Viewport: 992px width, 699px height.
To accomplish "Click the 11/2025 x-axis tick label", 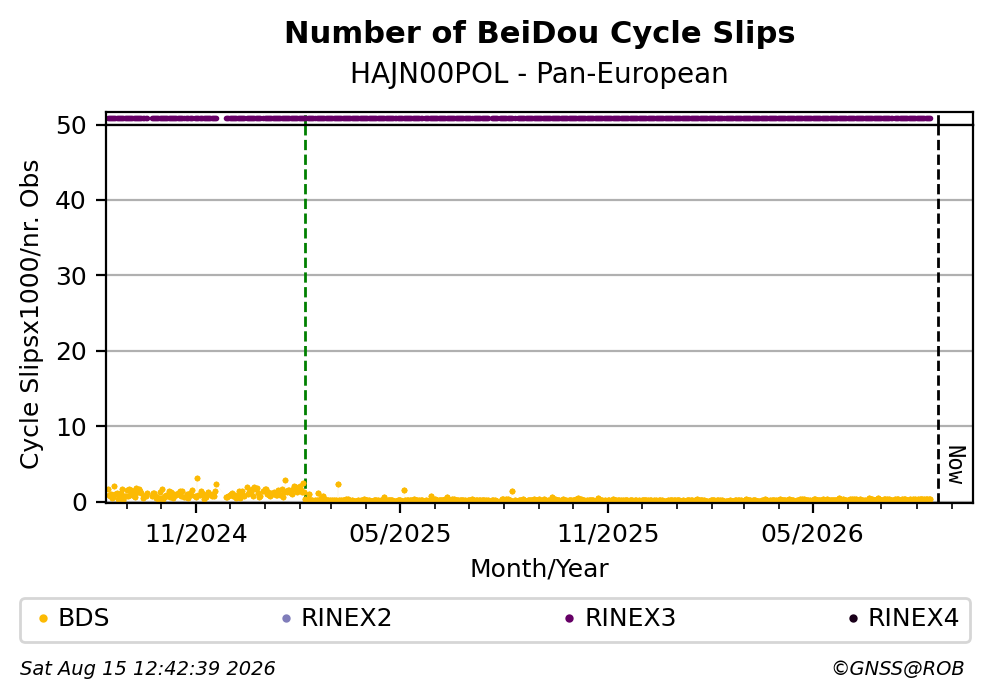I will tap(608, 534).
